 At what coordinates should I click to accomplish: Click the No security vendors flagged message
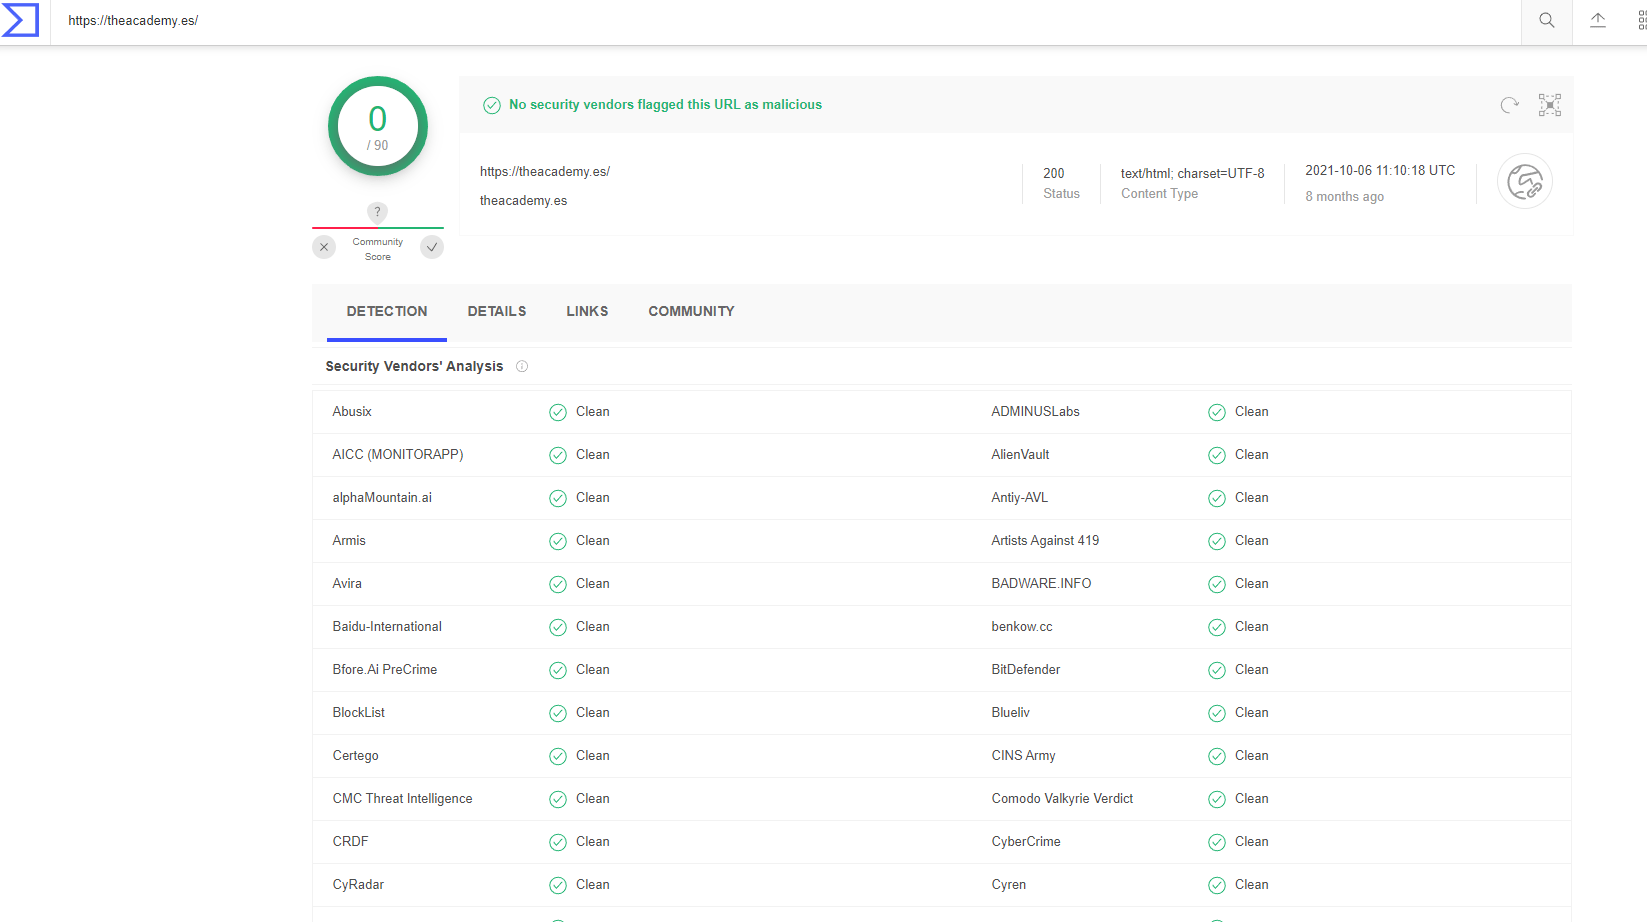[x=665, y=105]
